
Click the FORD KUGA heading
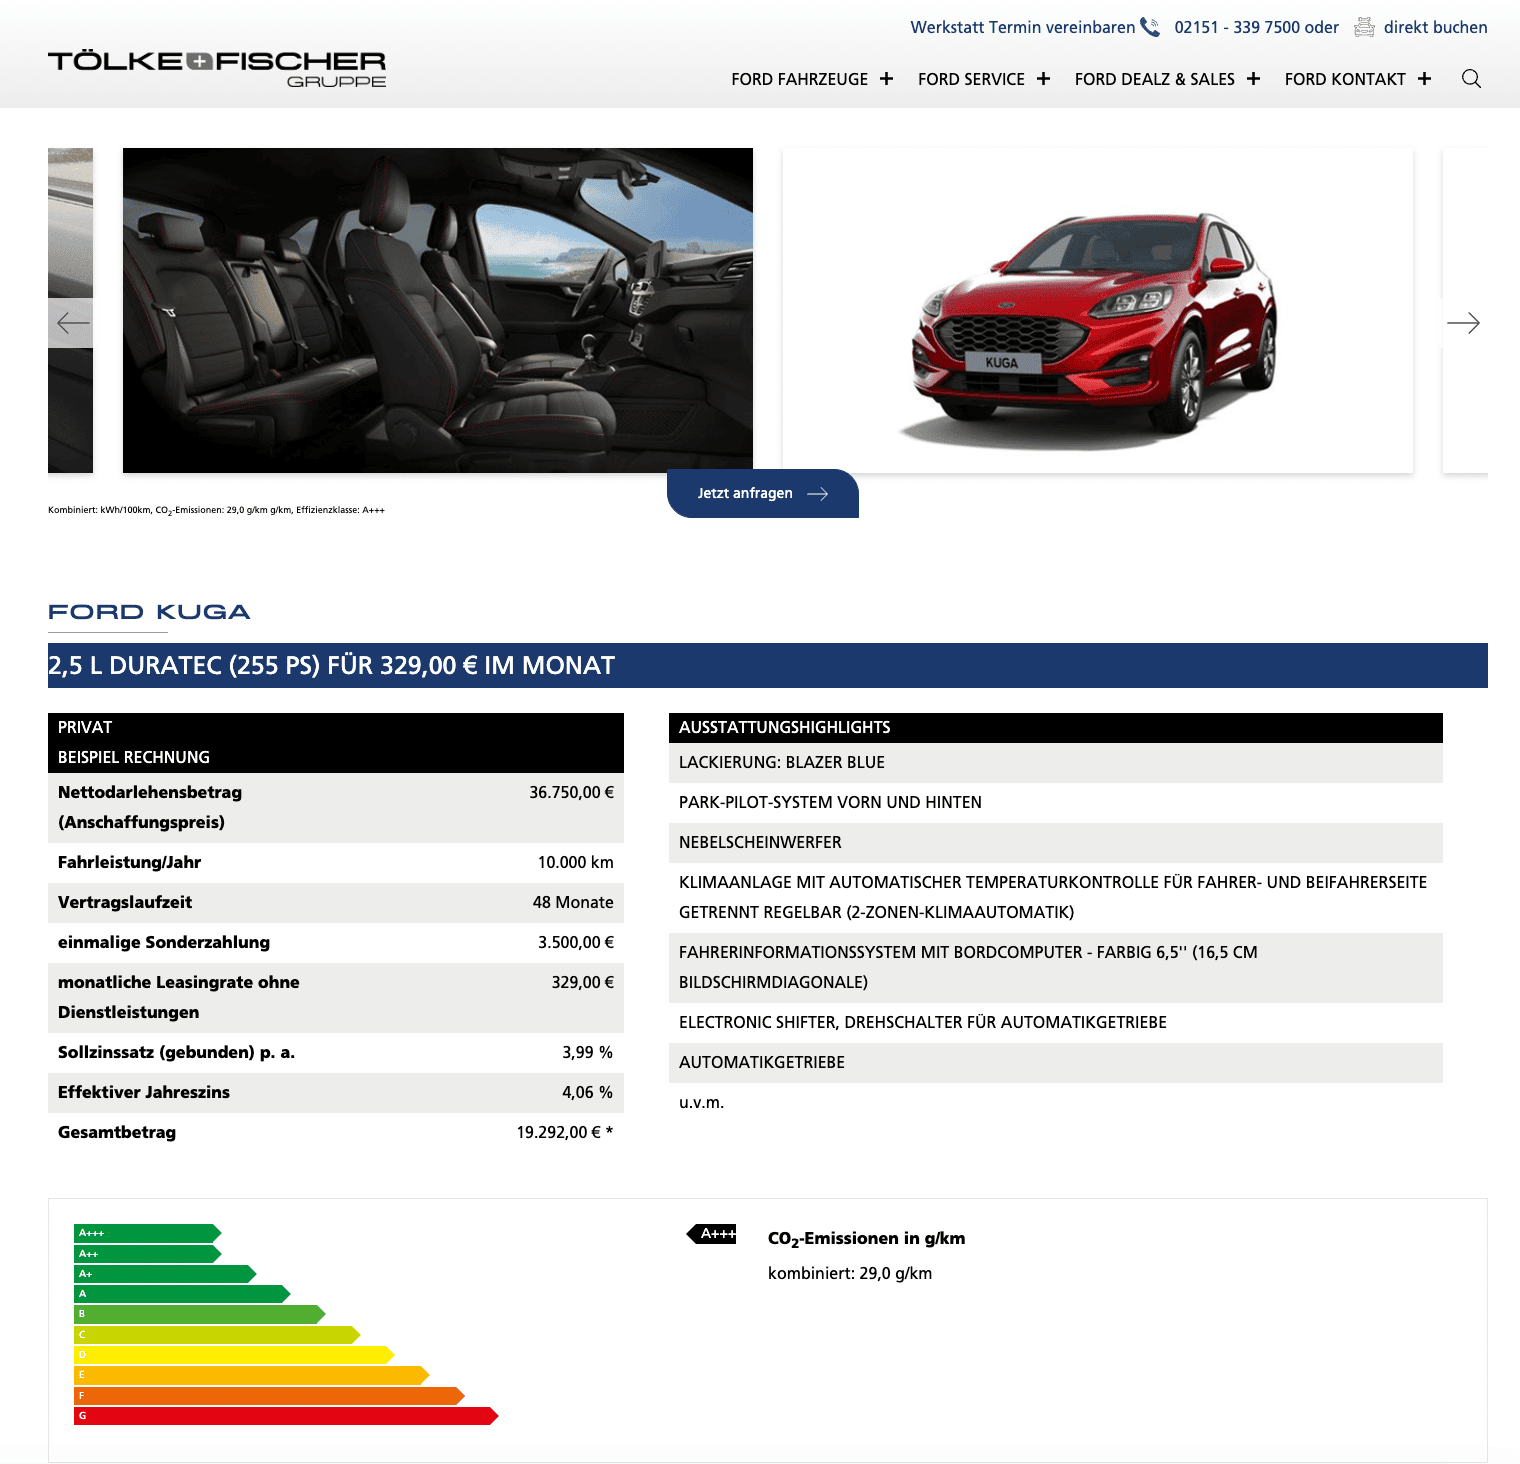(149, 612)
